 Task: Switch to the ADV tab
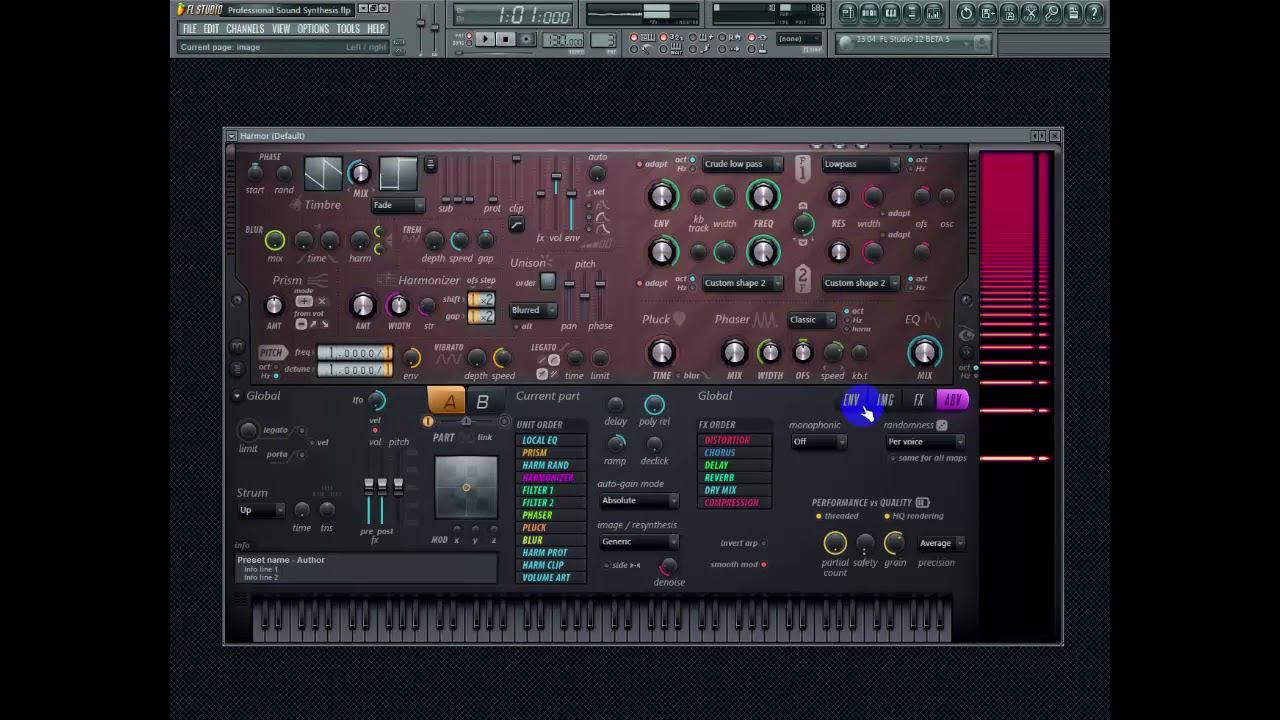[x=952, y=400]
